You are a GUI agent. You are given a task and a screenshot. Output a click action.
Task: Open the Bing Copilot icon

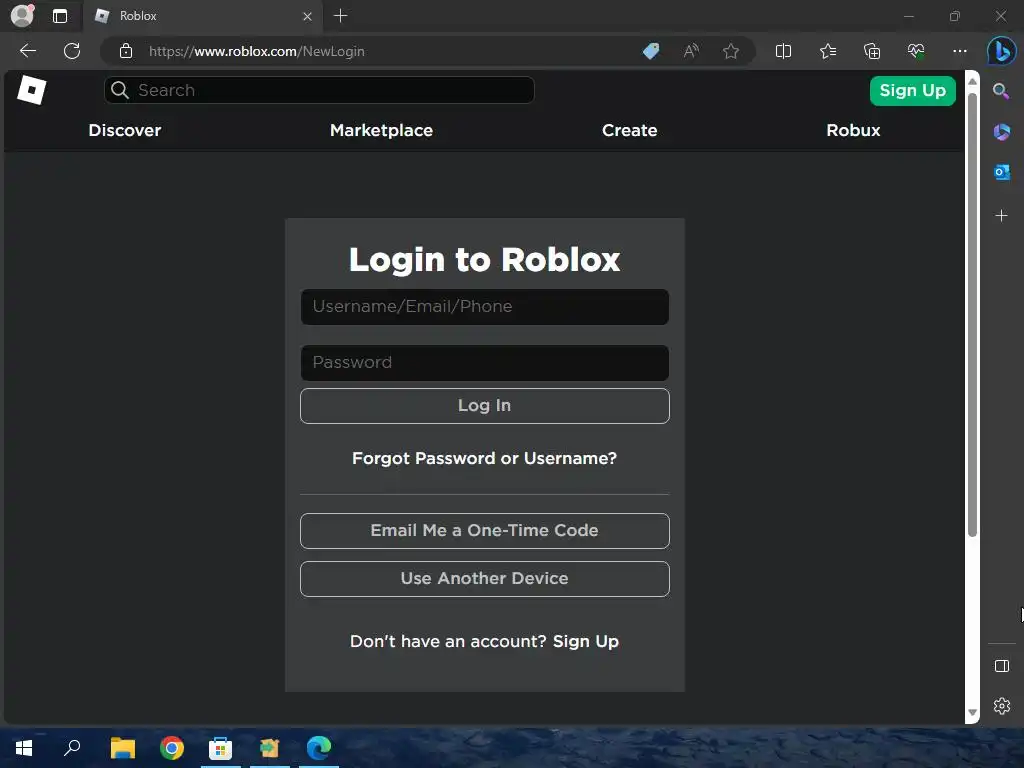point(1001,51)
